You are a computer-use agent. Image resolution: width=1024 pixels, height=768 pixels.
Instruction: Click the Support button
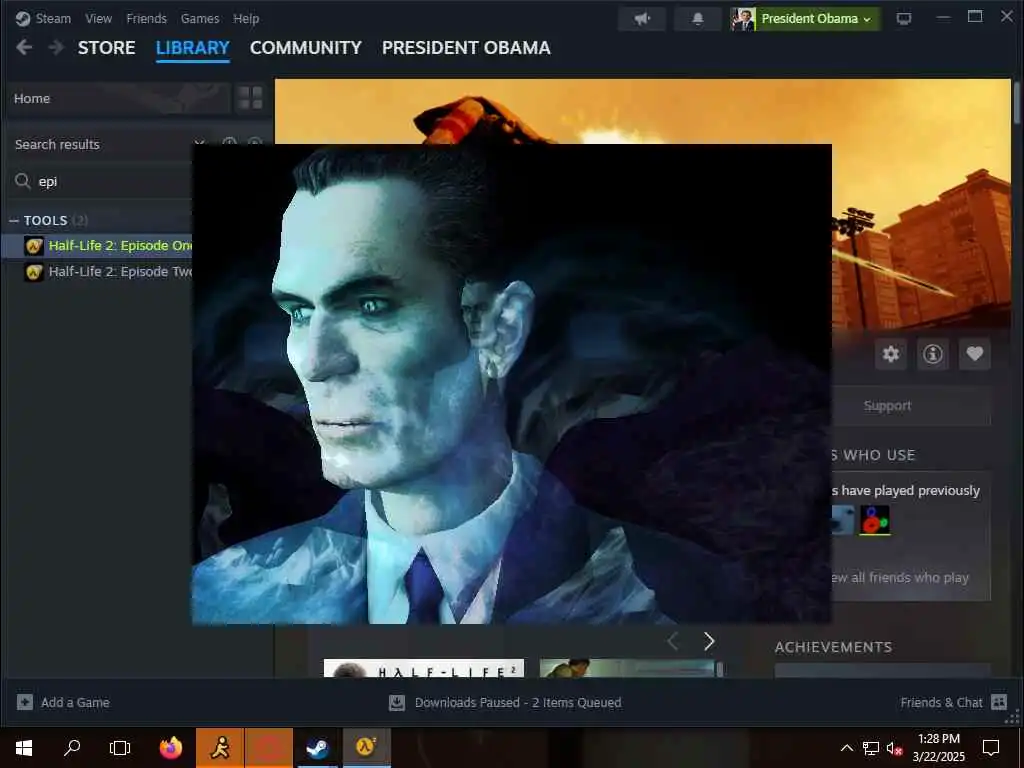coord(911,406)
